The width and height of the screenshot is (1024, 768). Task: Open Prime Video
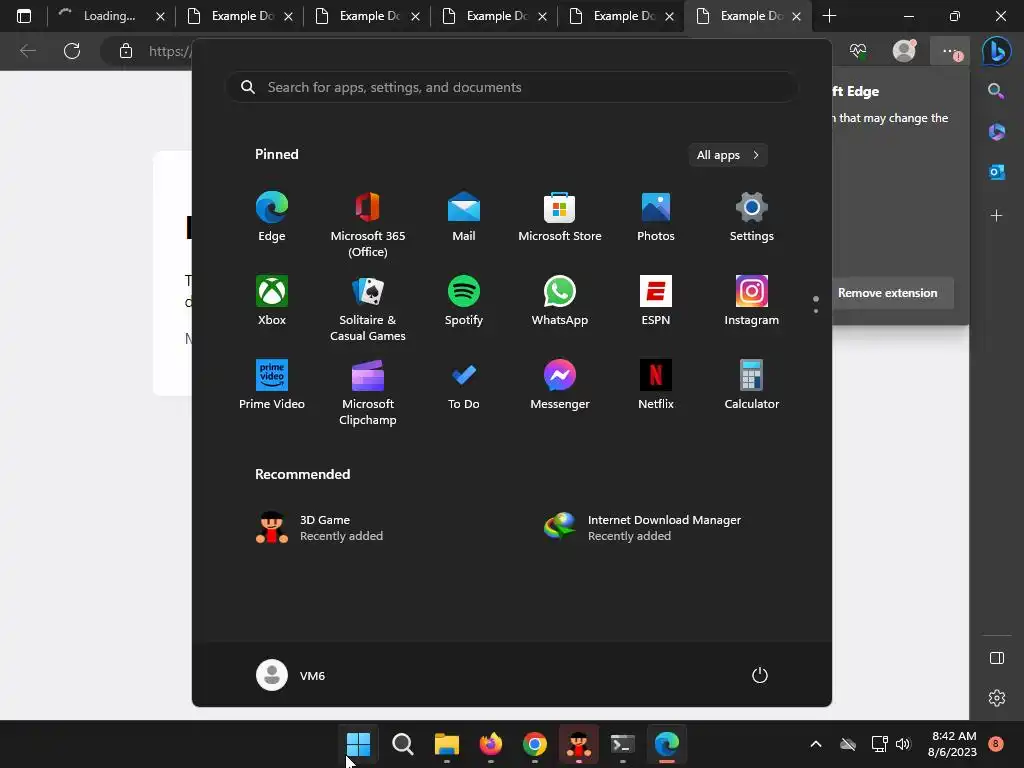(x=272, y=385)
